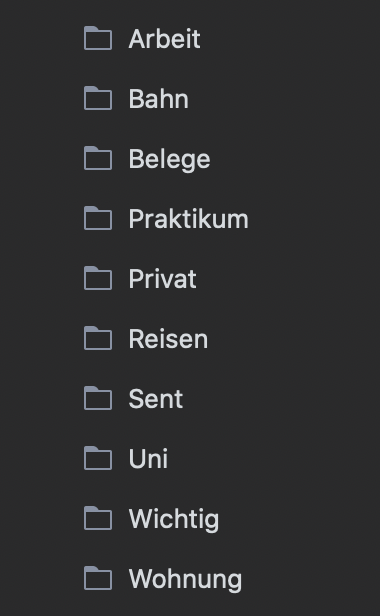Open the Bahn folder label
This screenshot has width=380, height=616.
(x=159, y=99)
